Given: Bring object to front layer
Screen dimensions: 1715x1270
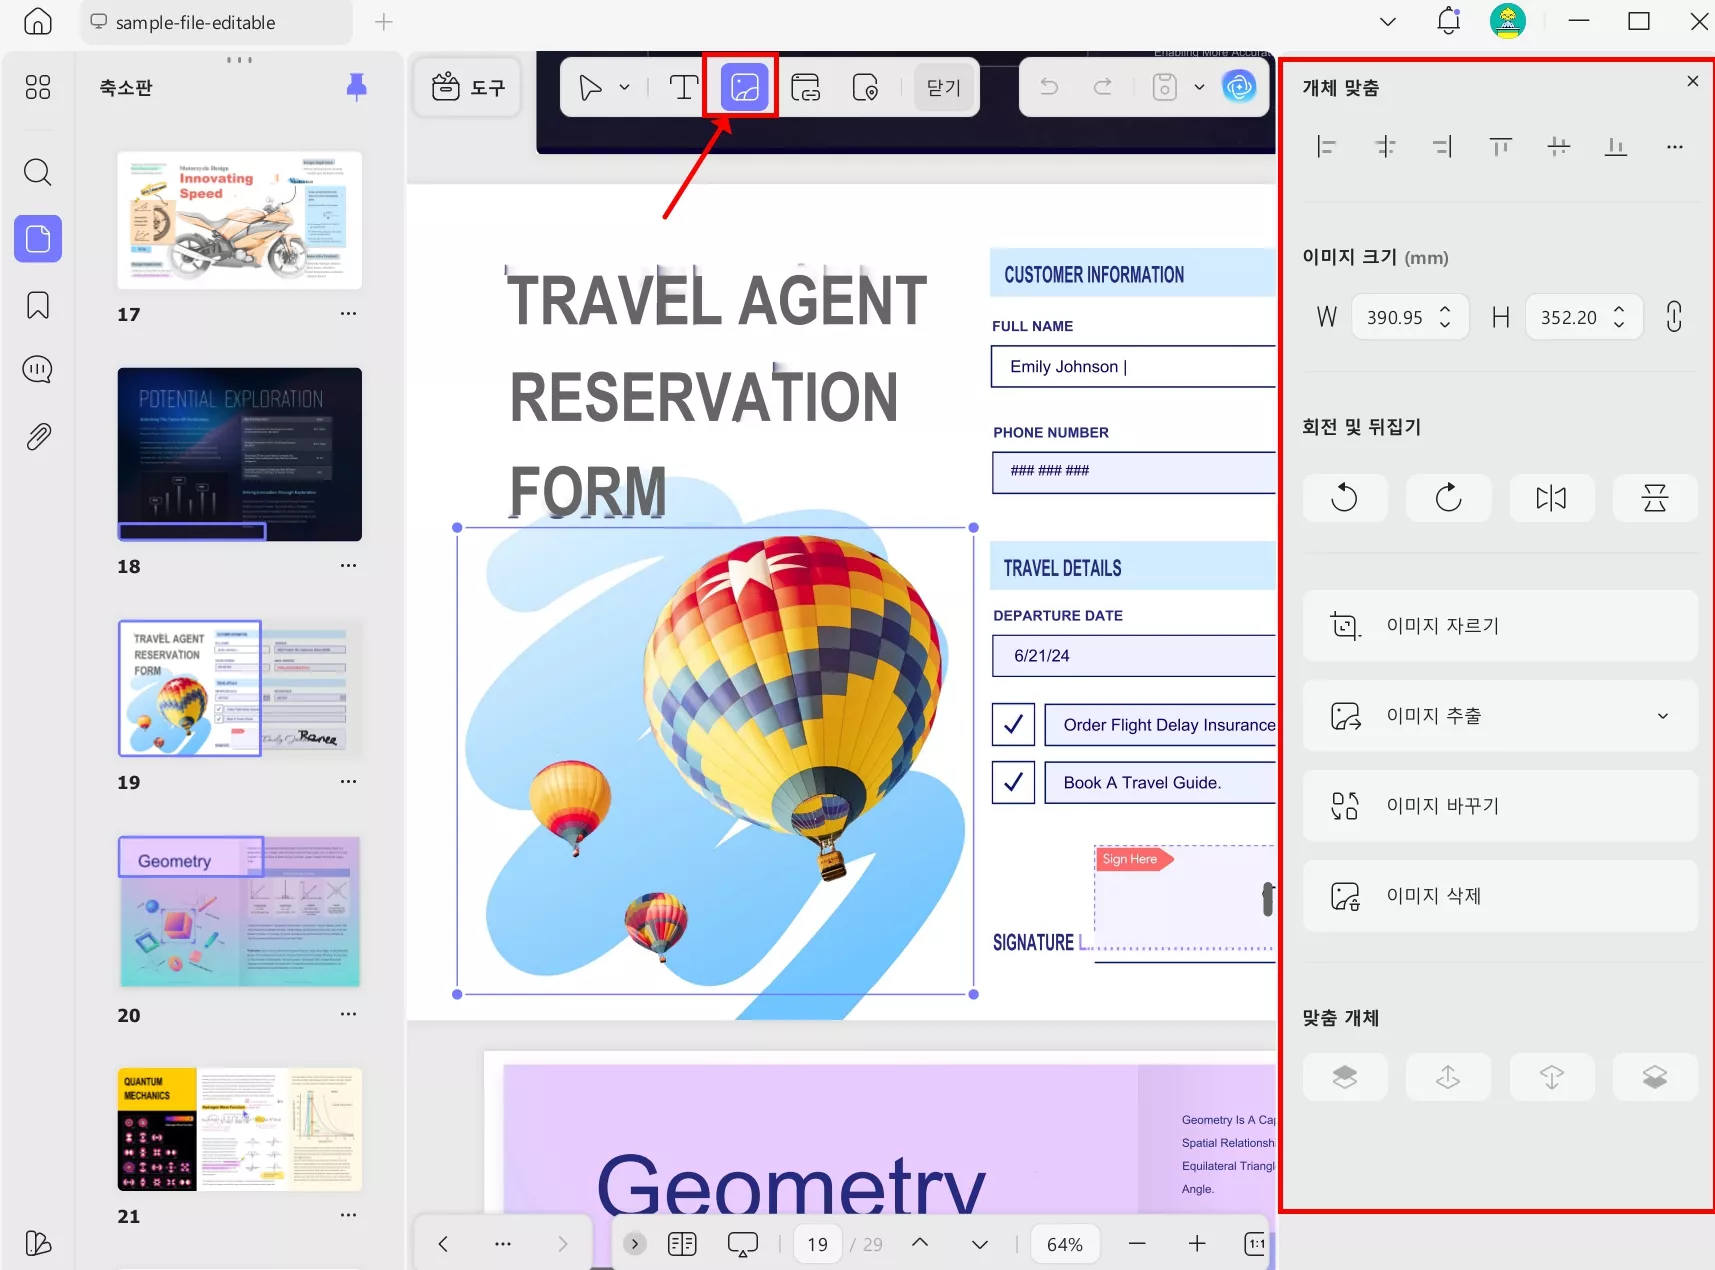Looking at the screenshot, I should (x=1345, y=1077).
